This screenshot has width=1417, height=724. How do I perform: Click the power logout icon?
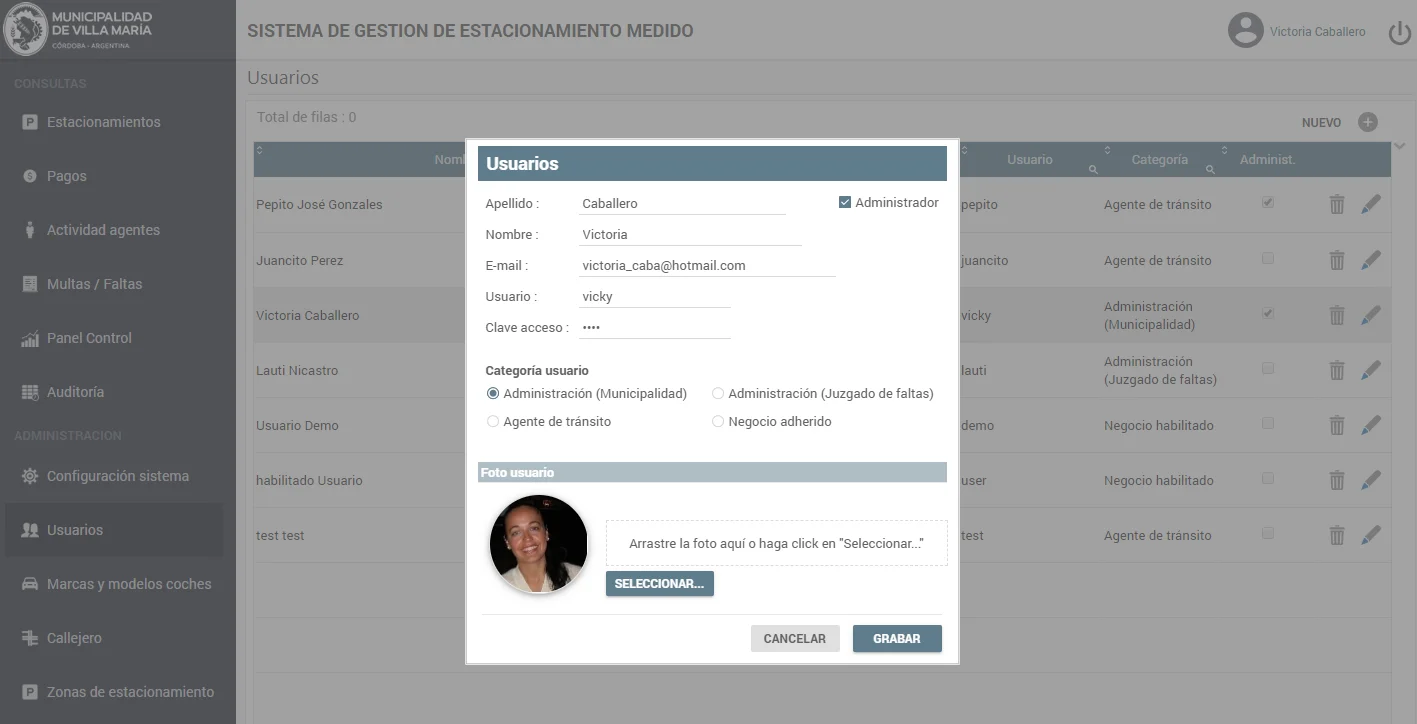pyautogui.click(x=1399, y=33)
